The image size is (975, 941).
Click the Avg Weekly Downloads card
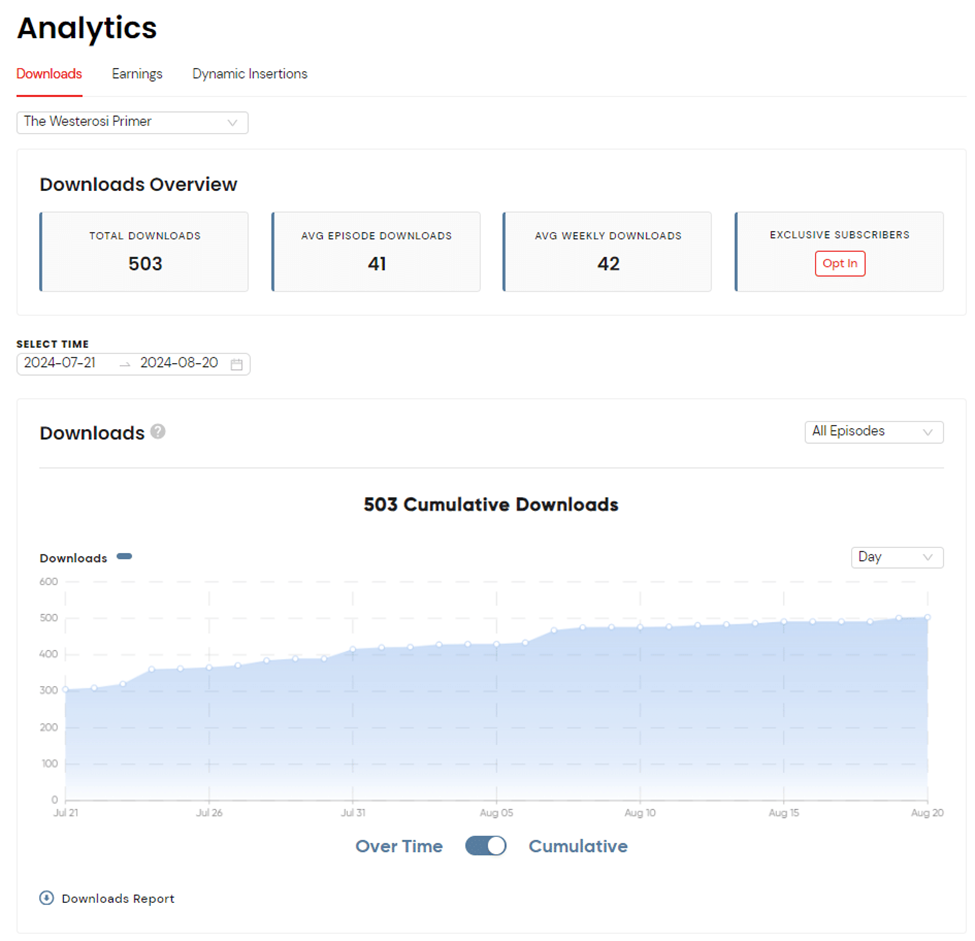(x=607, y=251)
